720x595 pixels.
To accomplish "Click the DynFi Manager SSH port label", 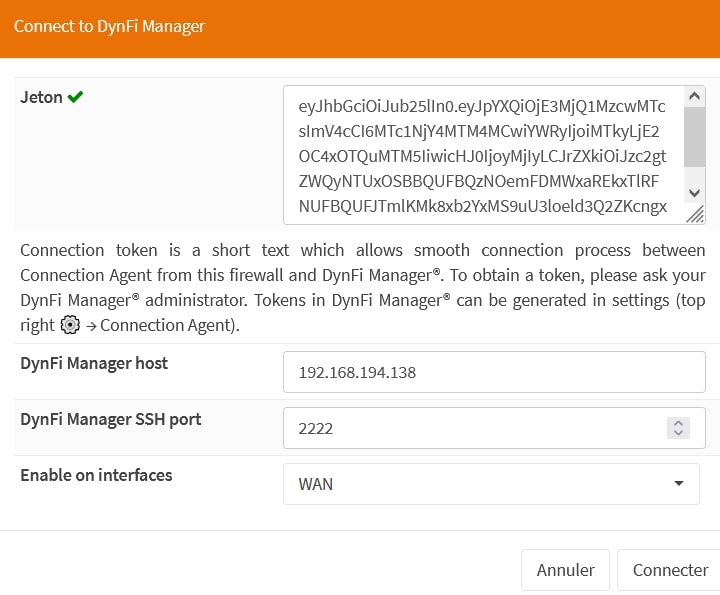I will pyautogui.click(x=111, y=419).
